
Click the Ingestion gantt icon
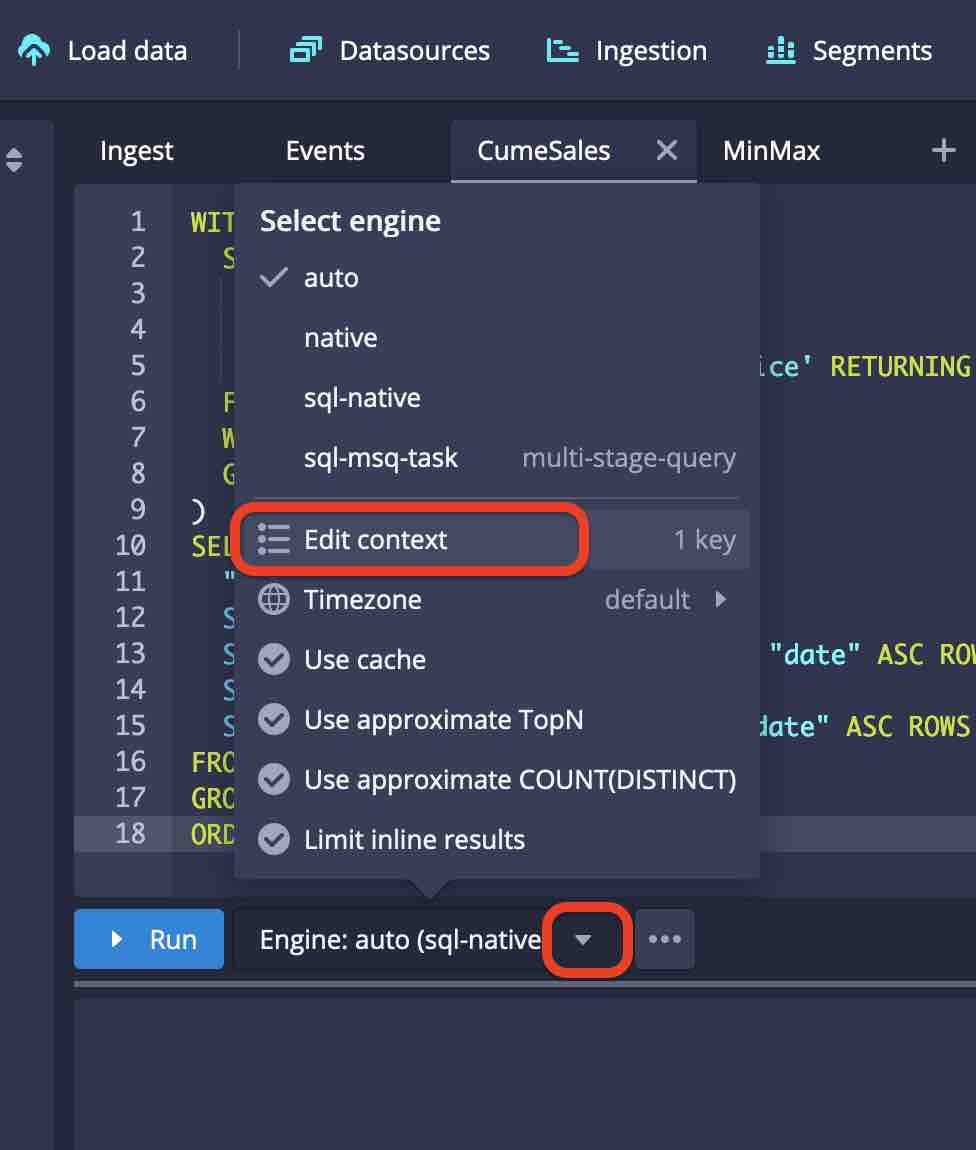point(562,51)
